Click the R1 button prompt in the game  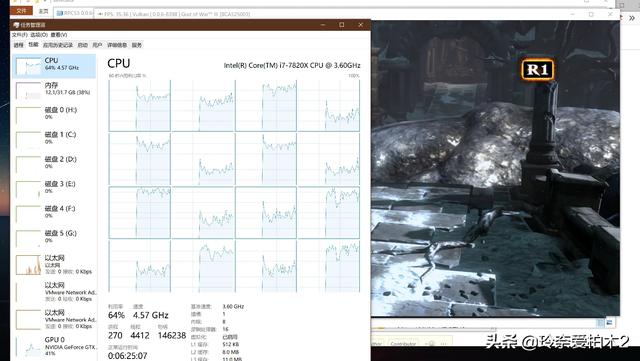point(538,69)
